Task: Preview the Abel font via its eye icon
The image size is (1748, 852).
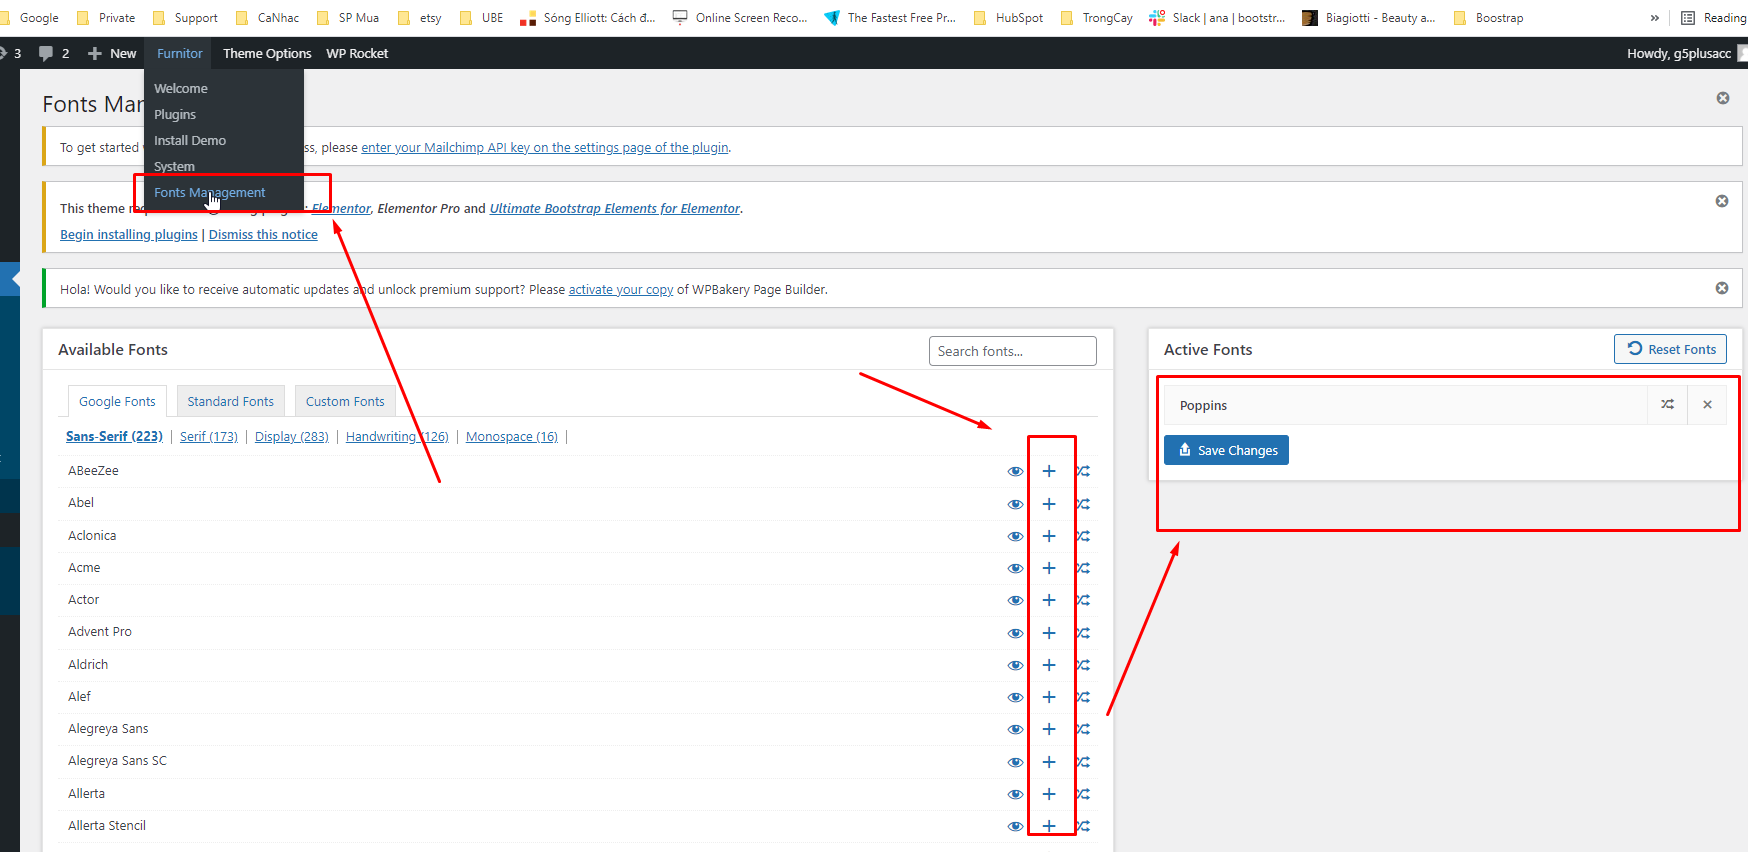Action: [x=1015, y=504]
